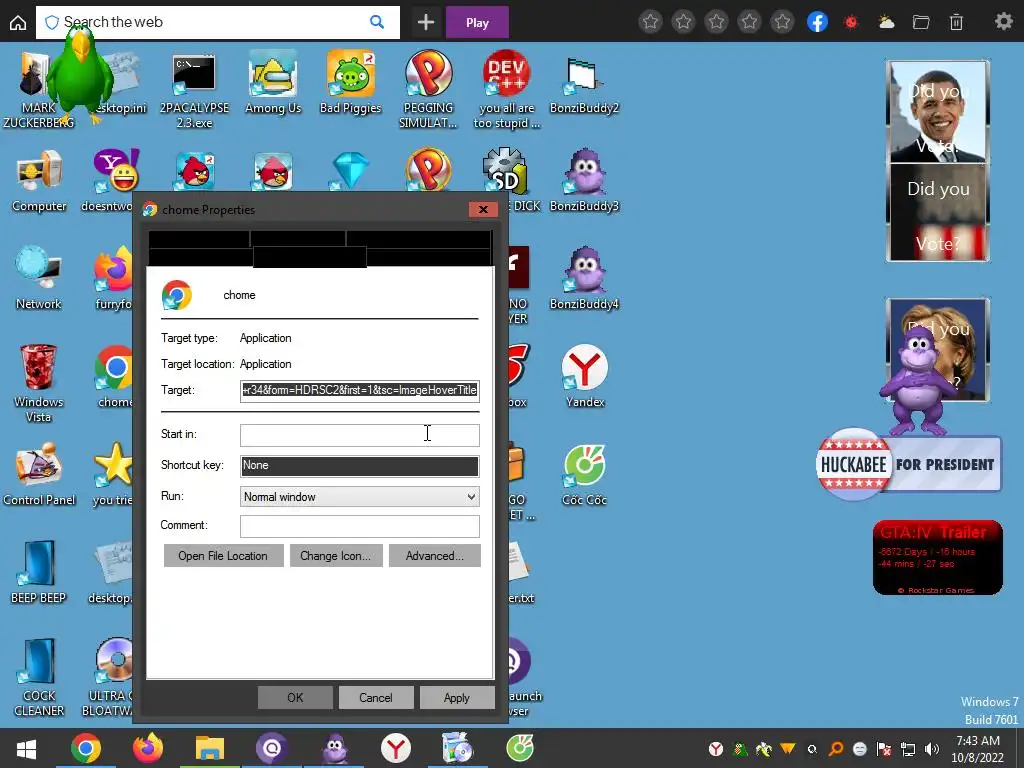
Task: Select the Yandex desktop icon
Action: coord(584,376)
